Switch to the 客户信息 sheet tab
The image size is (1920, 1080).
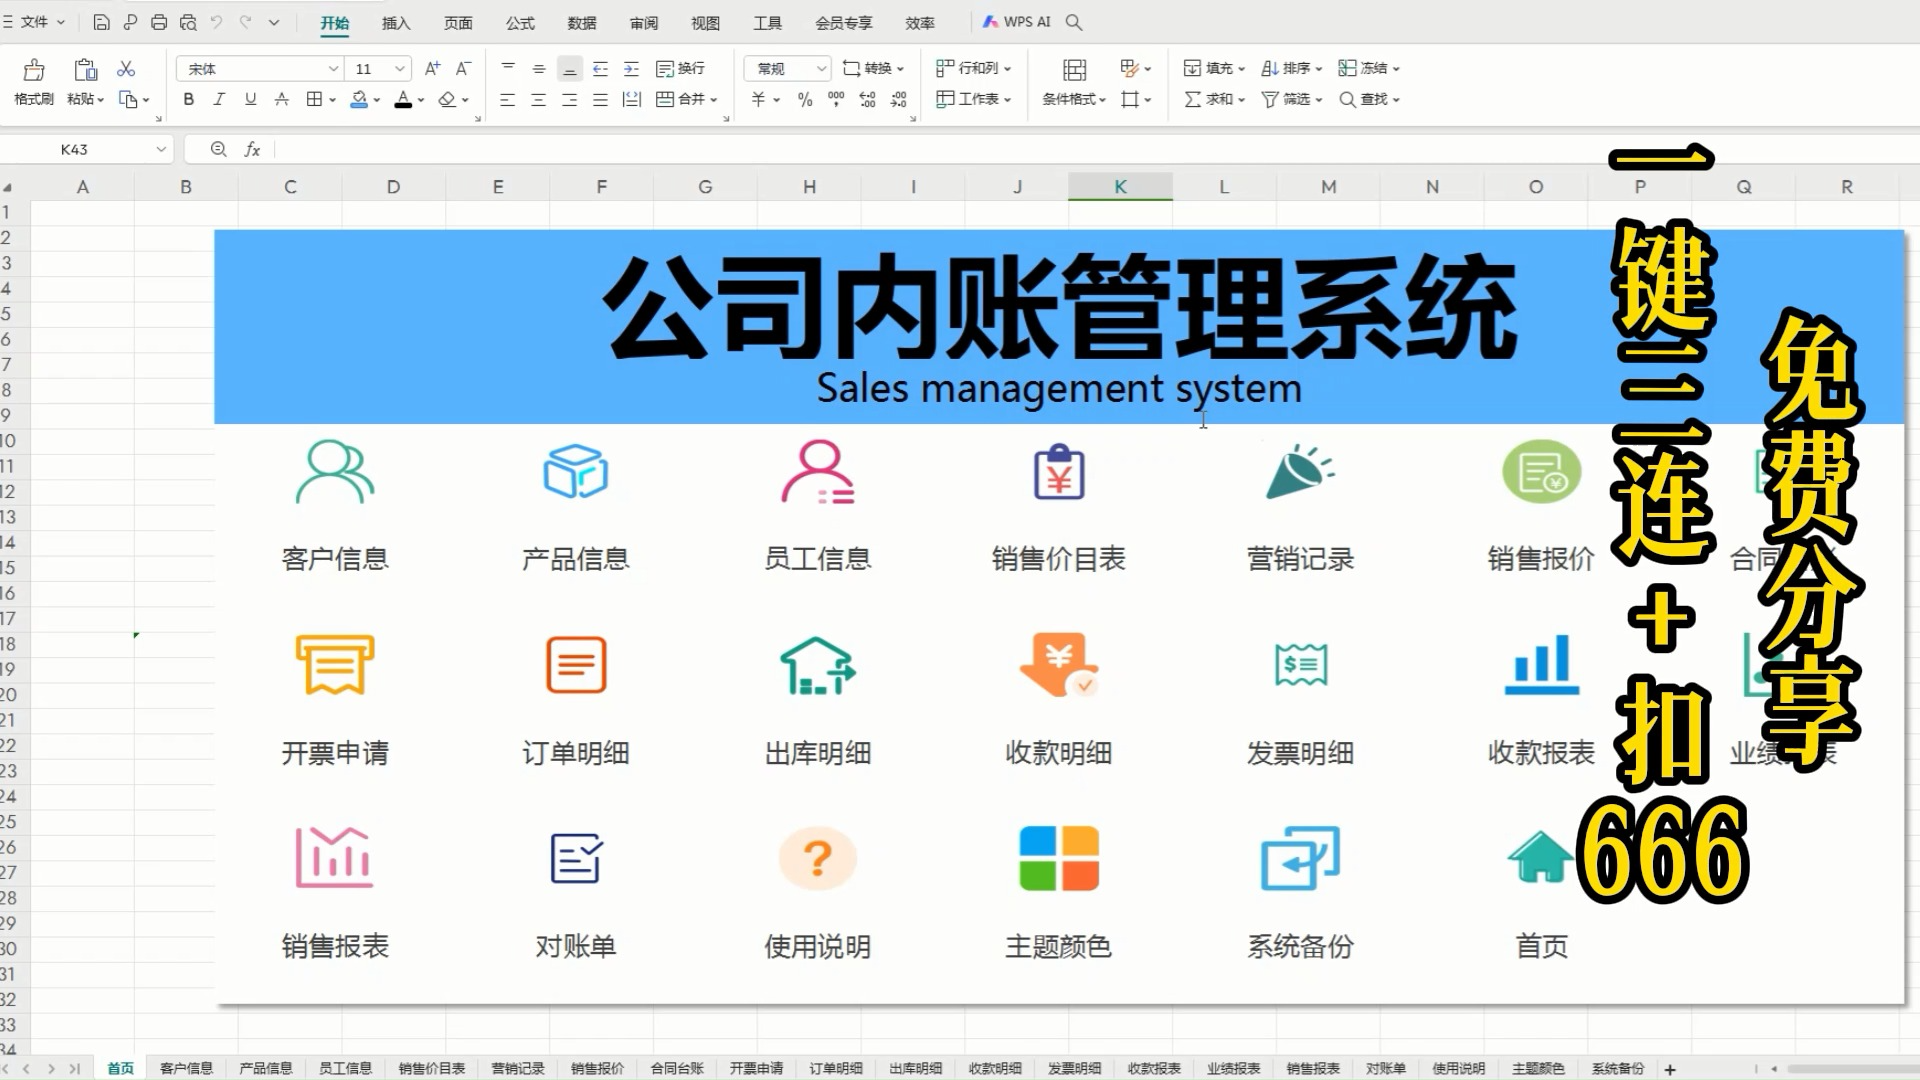pos(186,1068)
